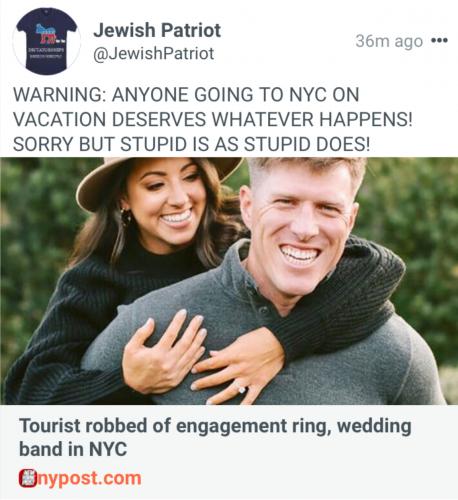Screen dimensions: 458x500
Task: Open the Tourist robbed of engagement ring headline
Action: [215, 437]
